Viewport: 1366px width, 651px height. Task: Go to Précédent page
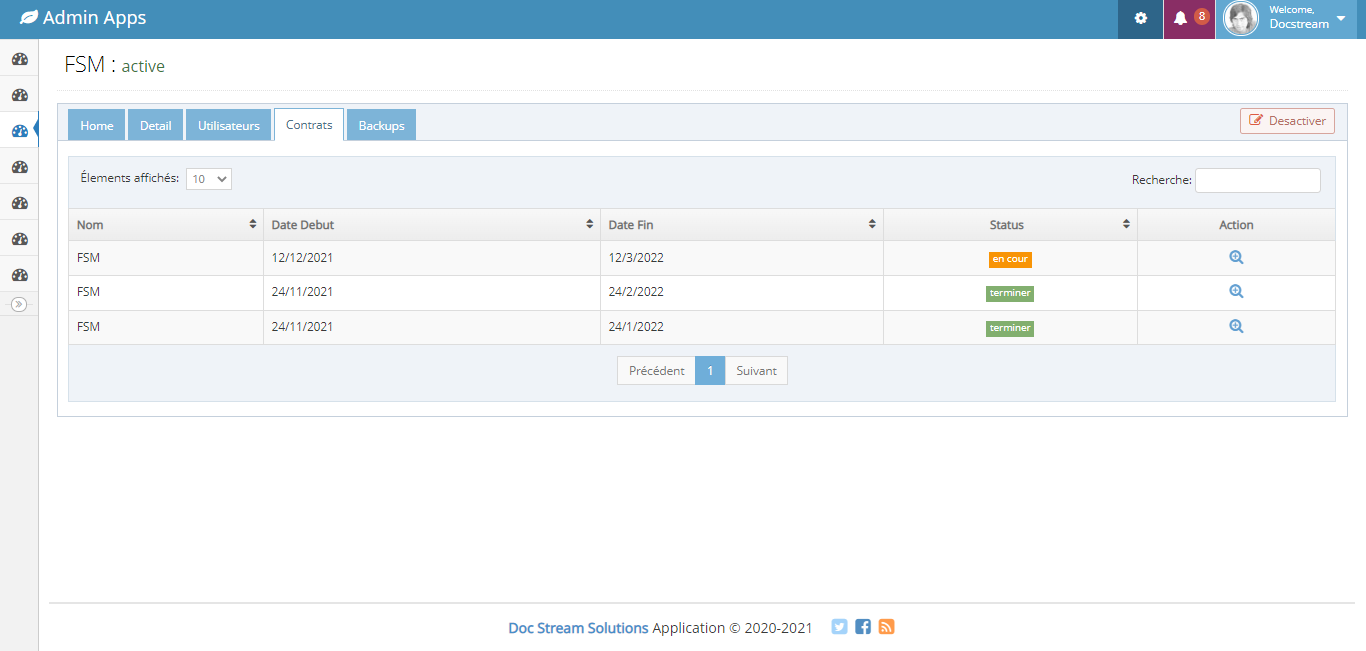click(656, 371)
